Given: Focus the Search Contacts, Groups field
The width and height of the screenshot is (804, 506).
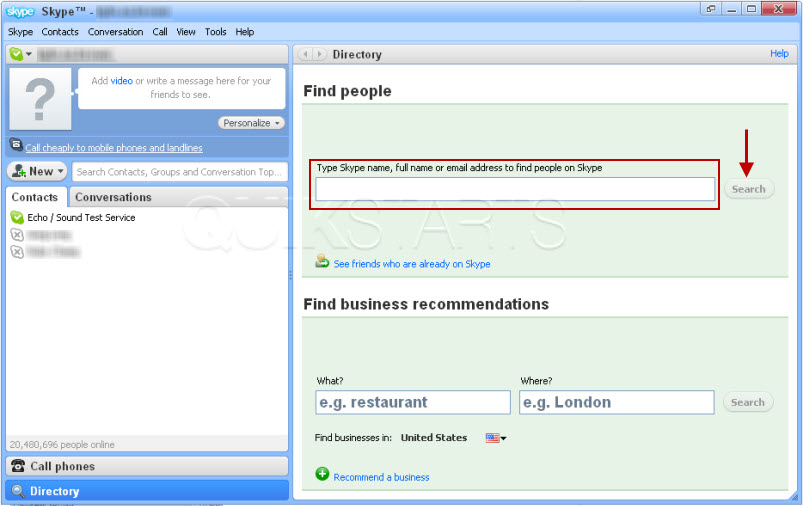Looking at the screenshot, I should tap(179, 172).
